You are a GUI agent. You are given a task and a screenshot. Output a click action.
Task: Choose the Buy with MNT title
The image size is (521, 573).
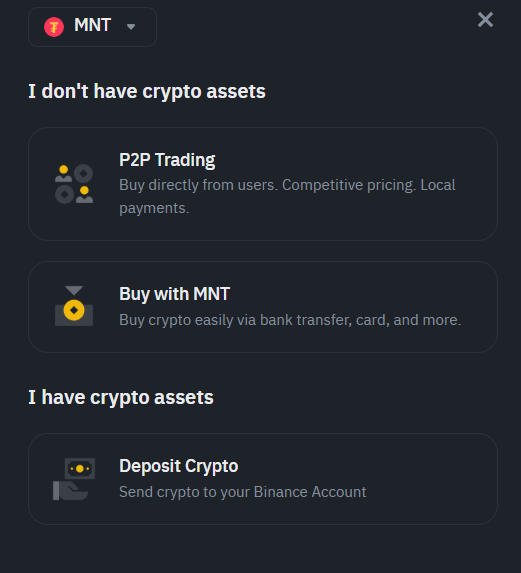[174, 294]
